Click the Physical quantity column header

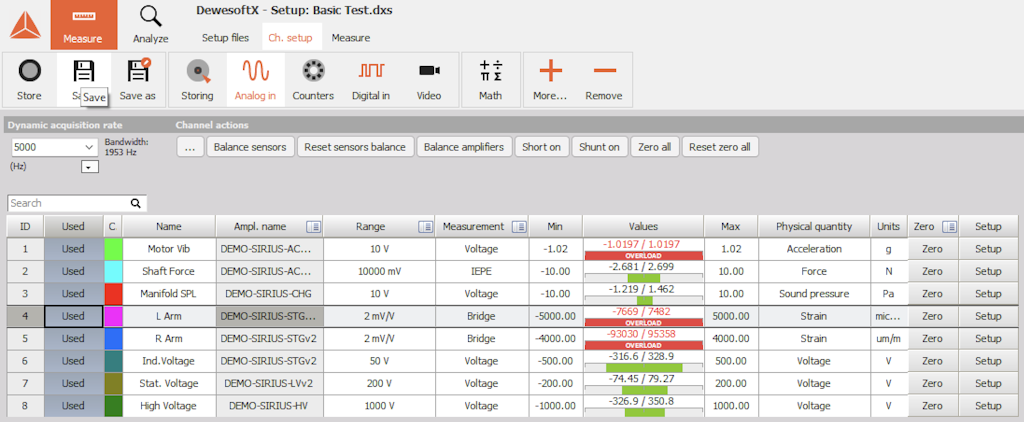point(814,227)
